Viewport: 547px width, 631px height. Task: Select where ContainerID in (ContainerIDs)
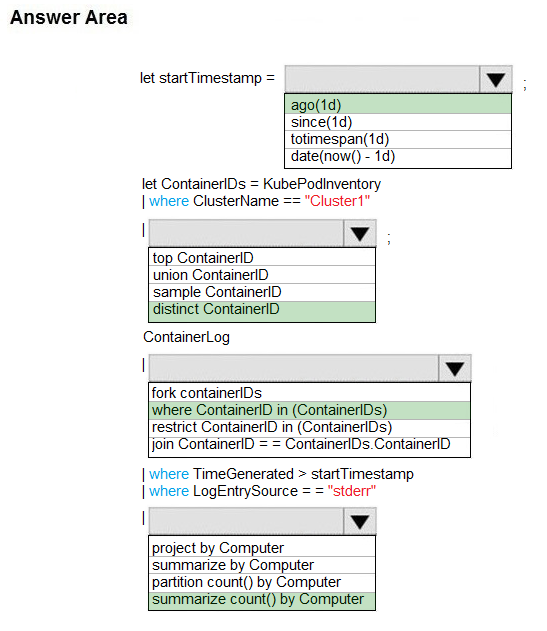pos(310,410)
